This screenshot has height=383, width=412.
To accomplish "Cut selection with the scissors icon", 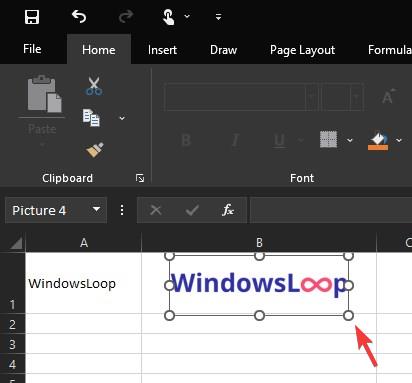I will click(94, 86).
